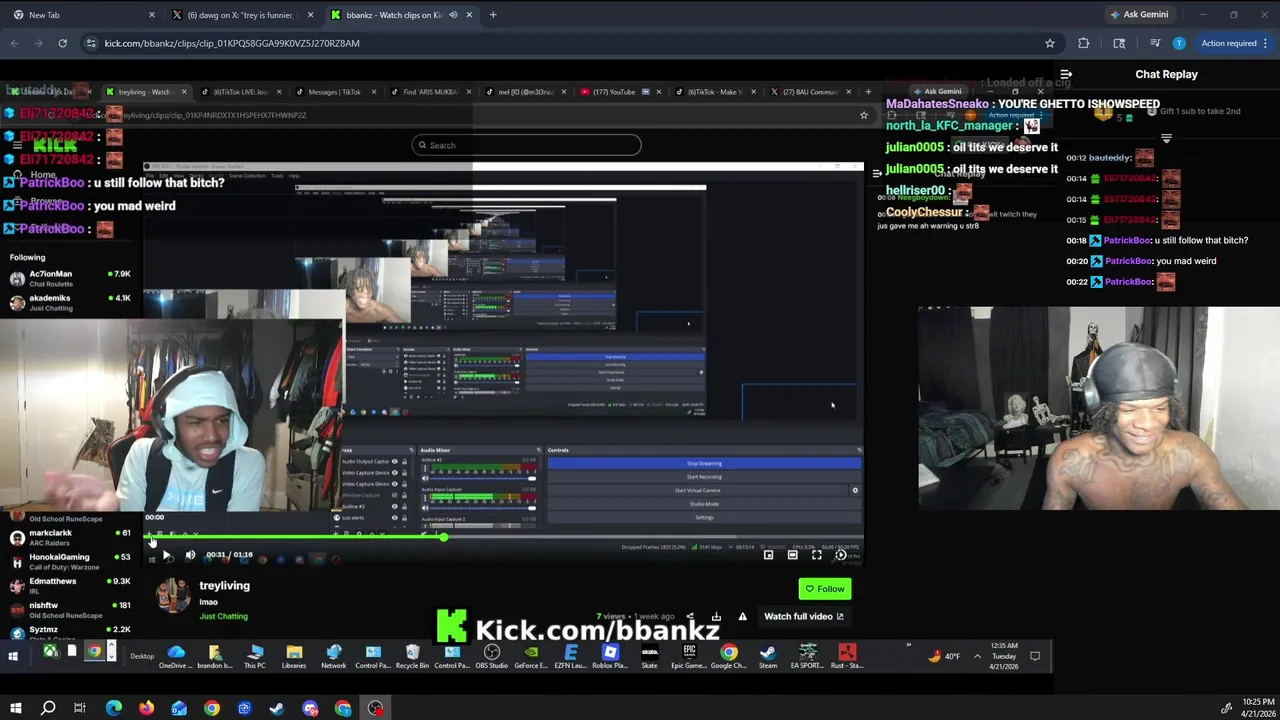This screenshot has width=1280, height=720.
Task: Collapse the Chat Replay panel
Action: [1066, 74]
